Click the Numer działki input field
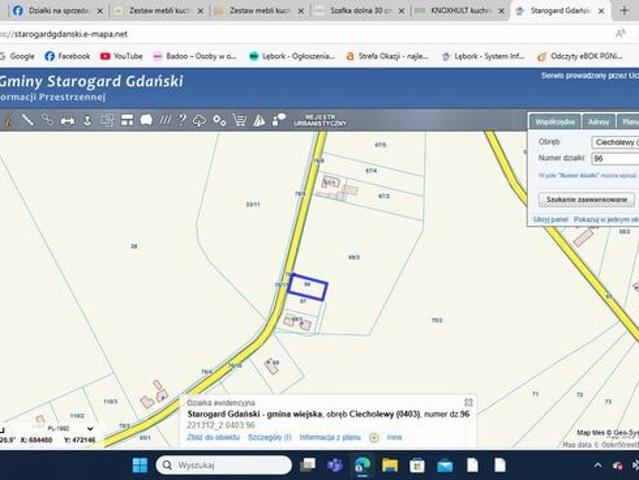Screen dimensions: 639x480 click(615, 159)
